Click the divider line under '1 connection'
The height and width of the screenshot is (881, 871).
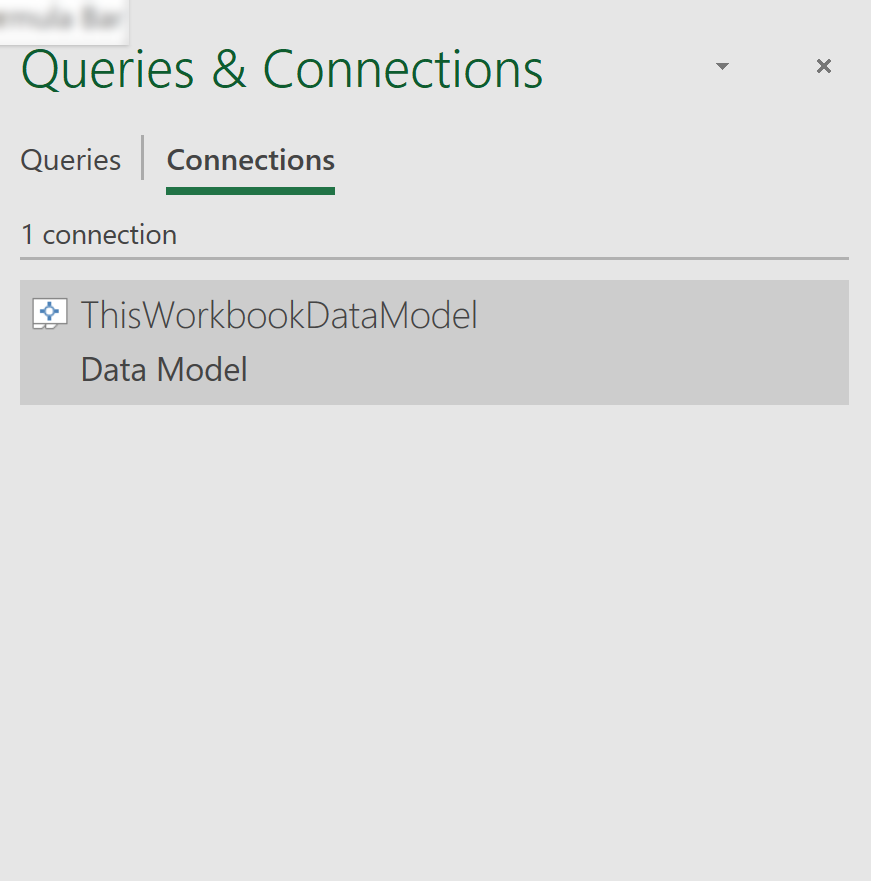(434, 258)
